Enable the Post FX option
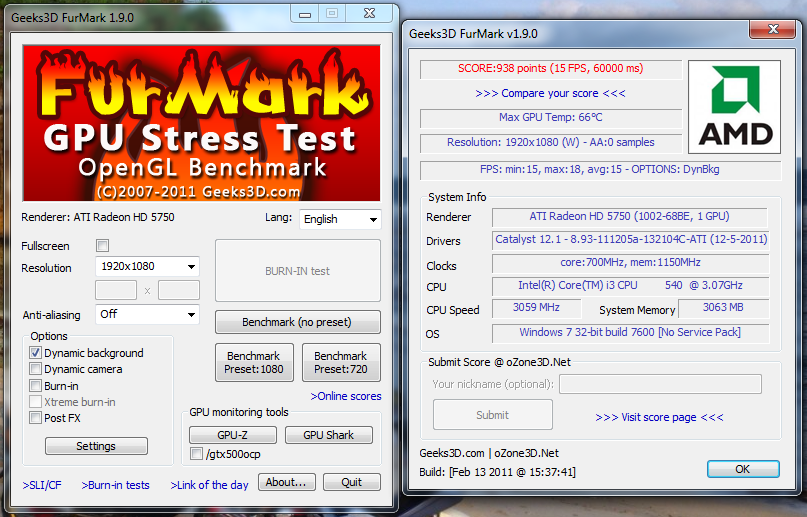 [x=36, y=418]
